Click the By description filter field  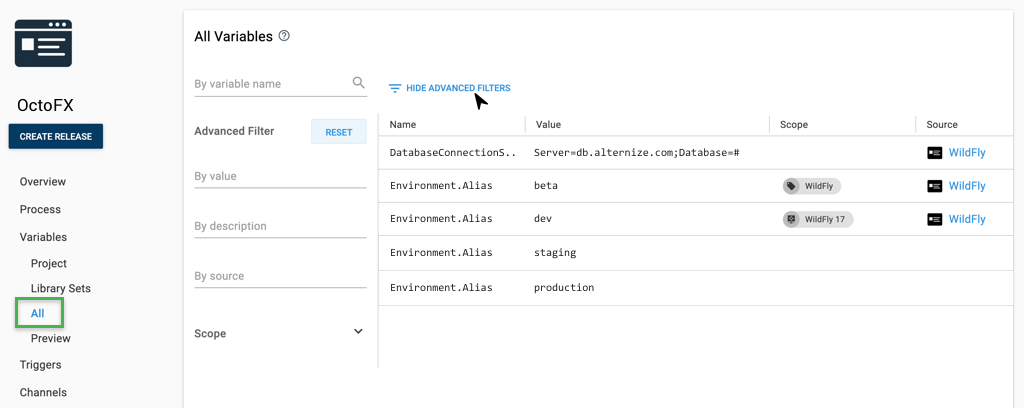click(x=280, y=226)
